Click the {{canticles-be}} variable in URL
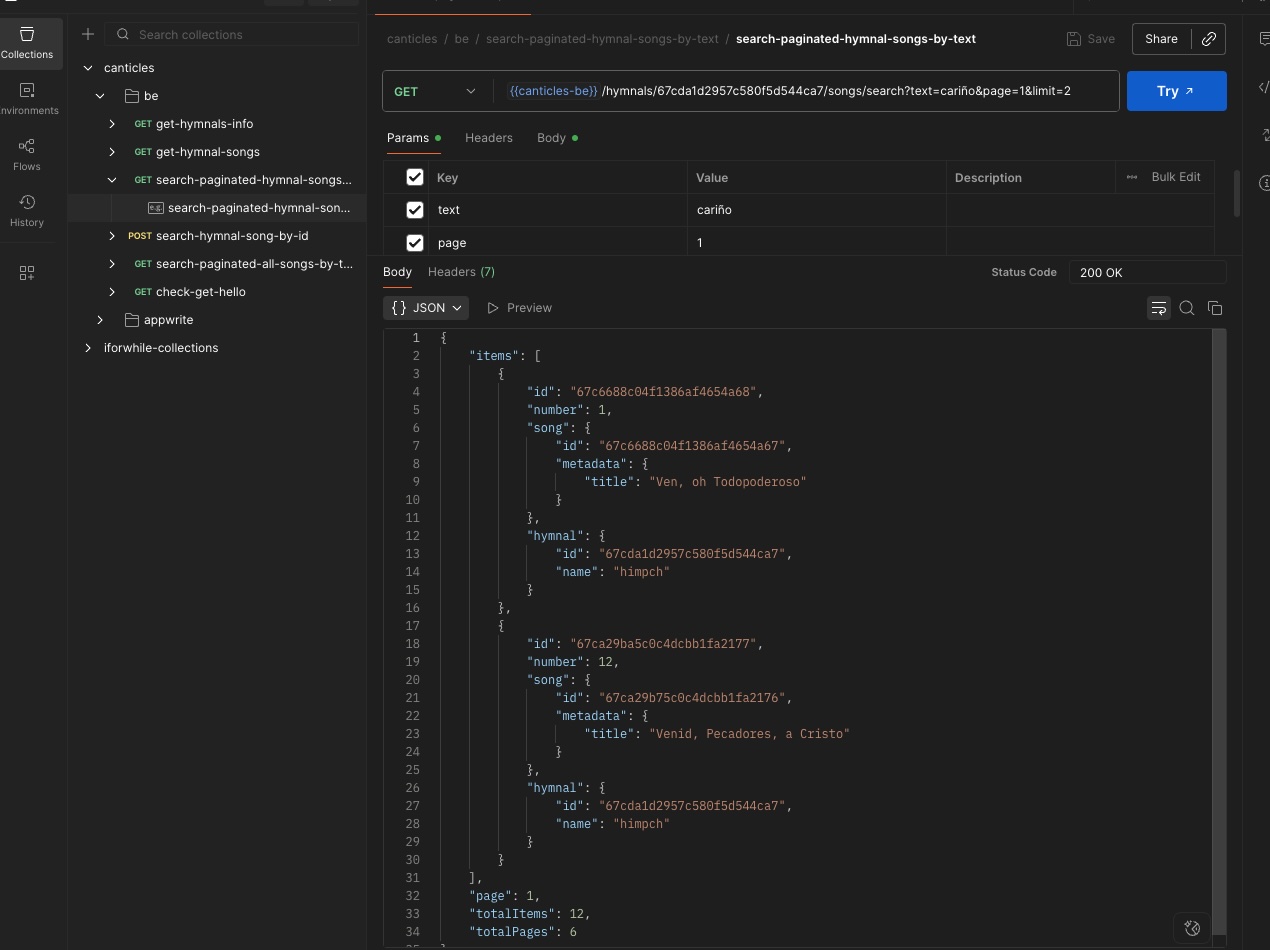This screenshot has height=950, width=1270. 553,91
